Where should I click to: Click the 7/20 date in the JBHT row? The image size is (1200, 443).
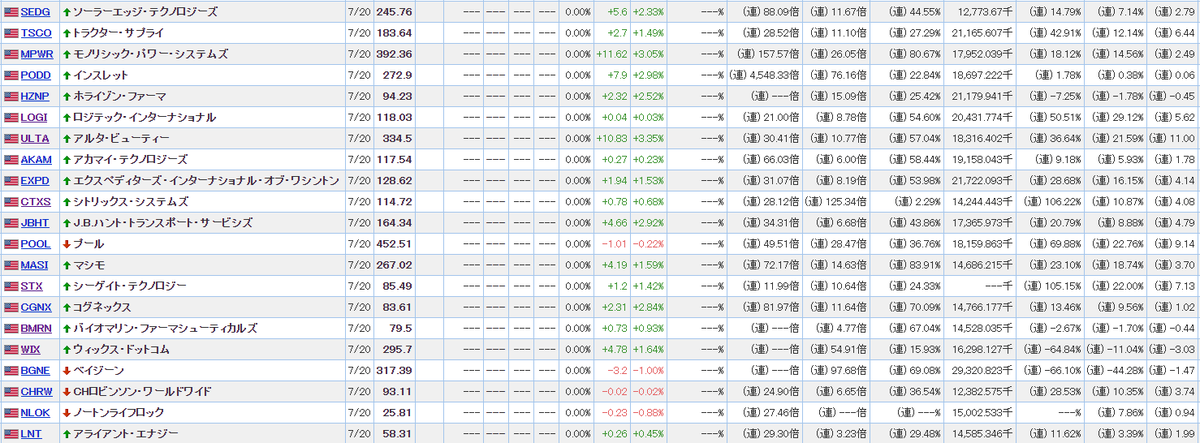click(357, 223)
